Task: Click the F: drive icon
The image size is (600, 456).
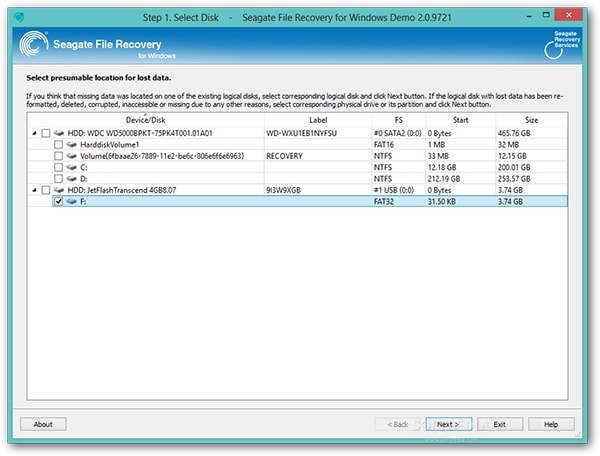Action: pyautogui.click(x=72, y=201)
